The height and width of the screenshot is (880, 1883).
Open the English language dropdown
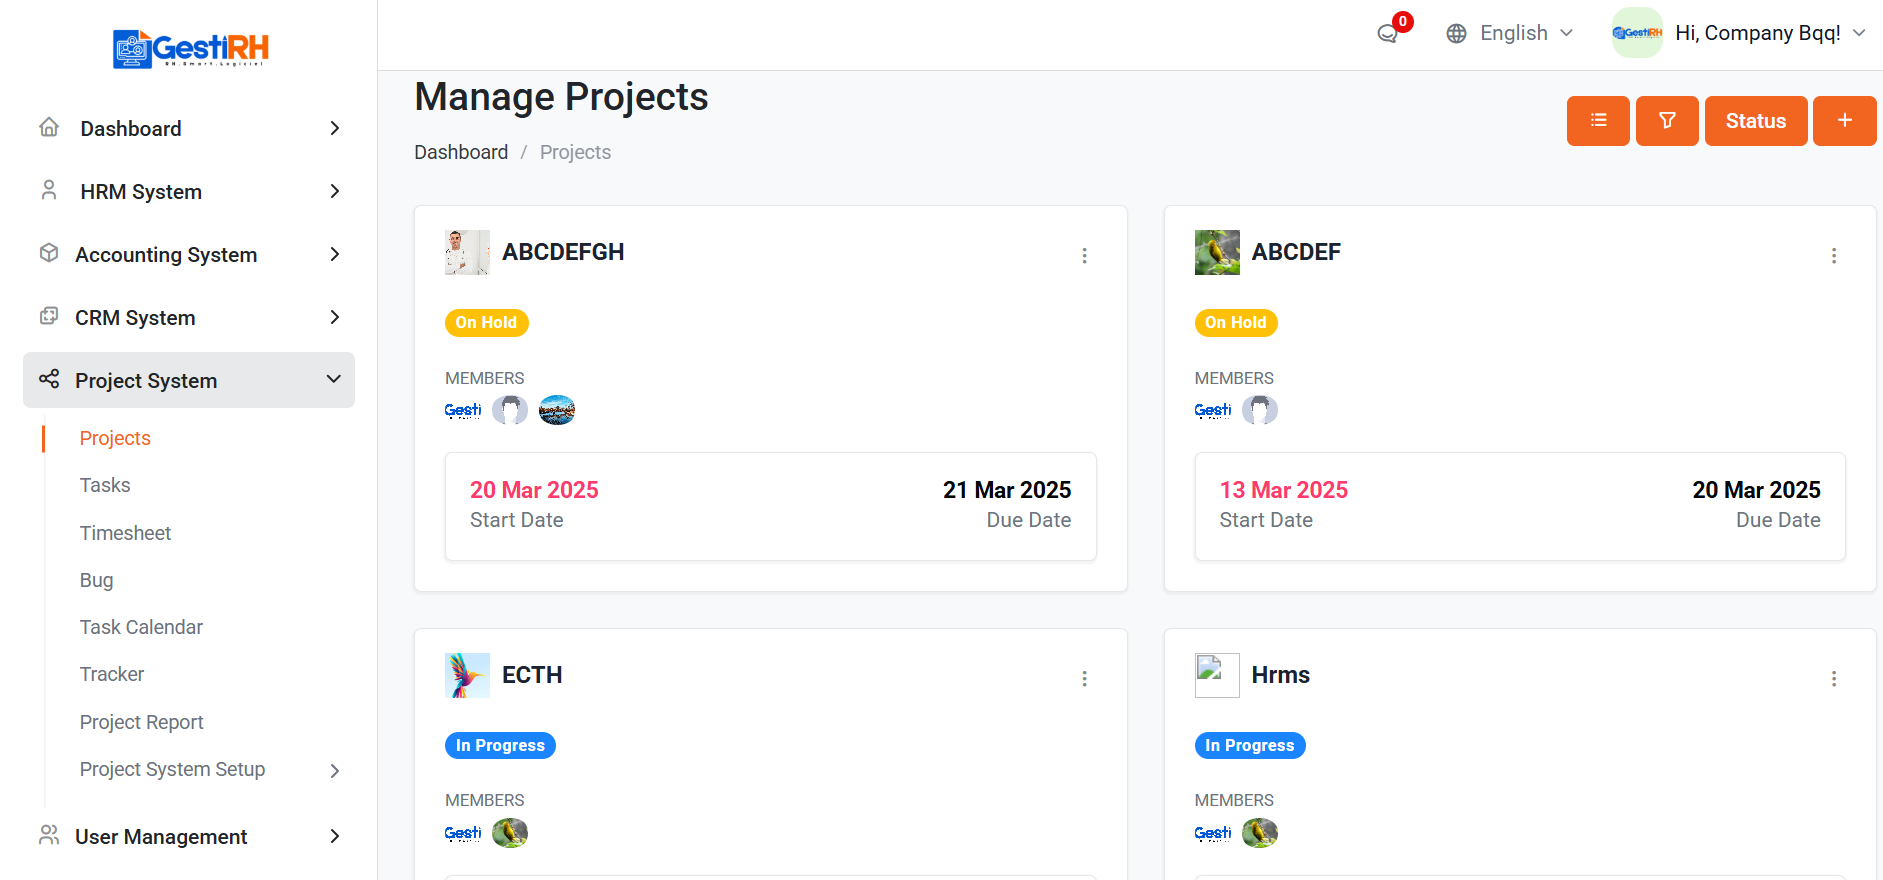[1510, 34]
